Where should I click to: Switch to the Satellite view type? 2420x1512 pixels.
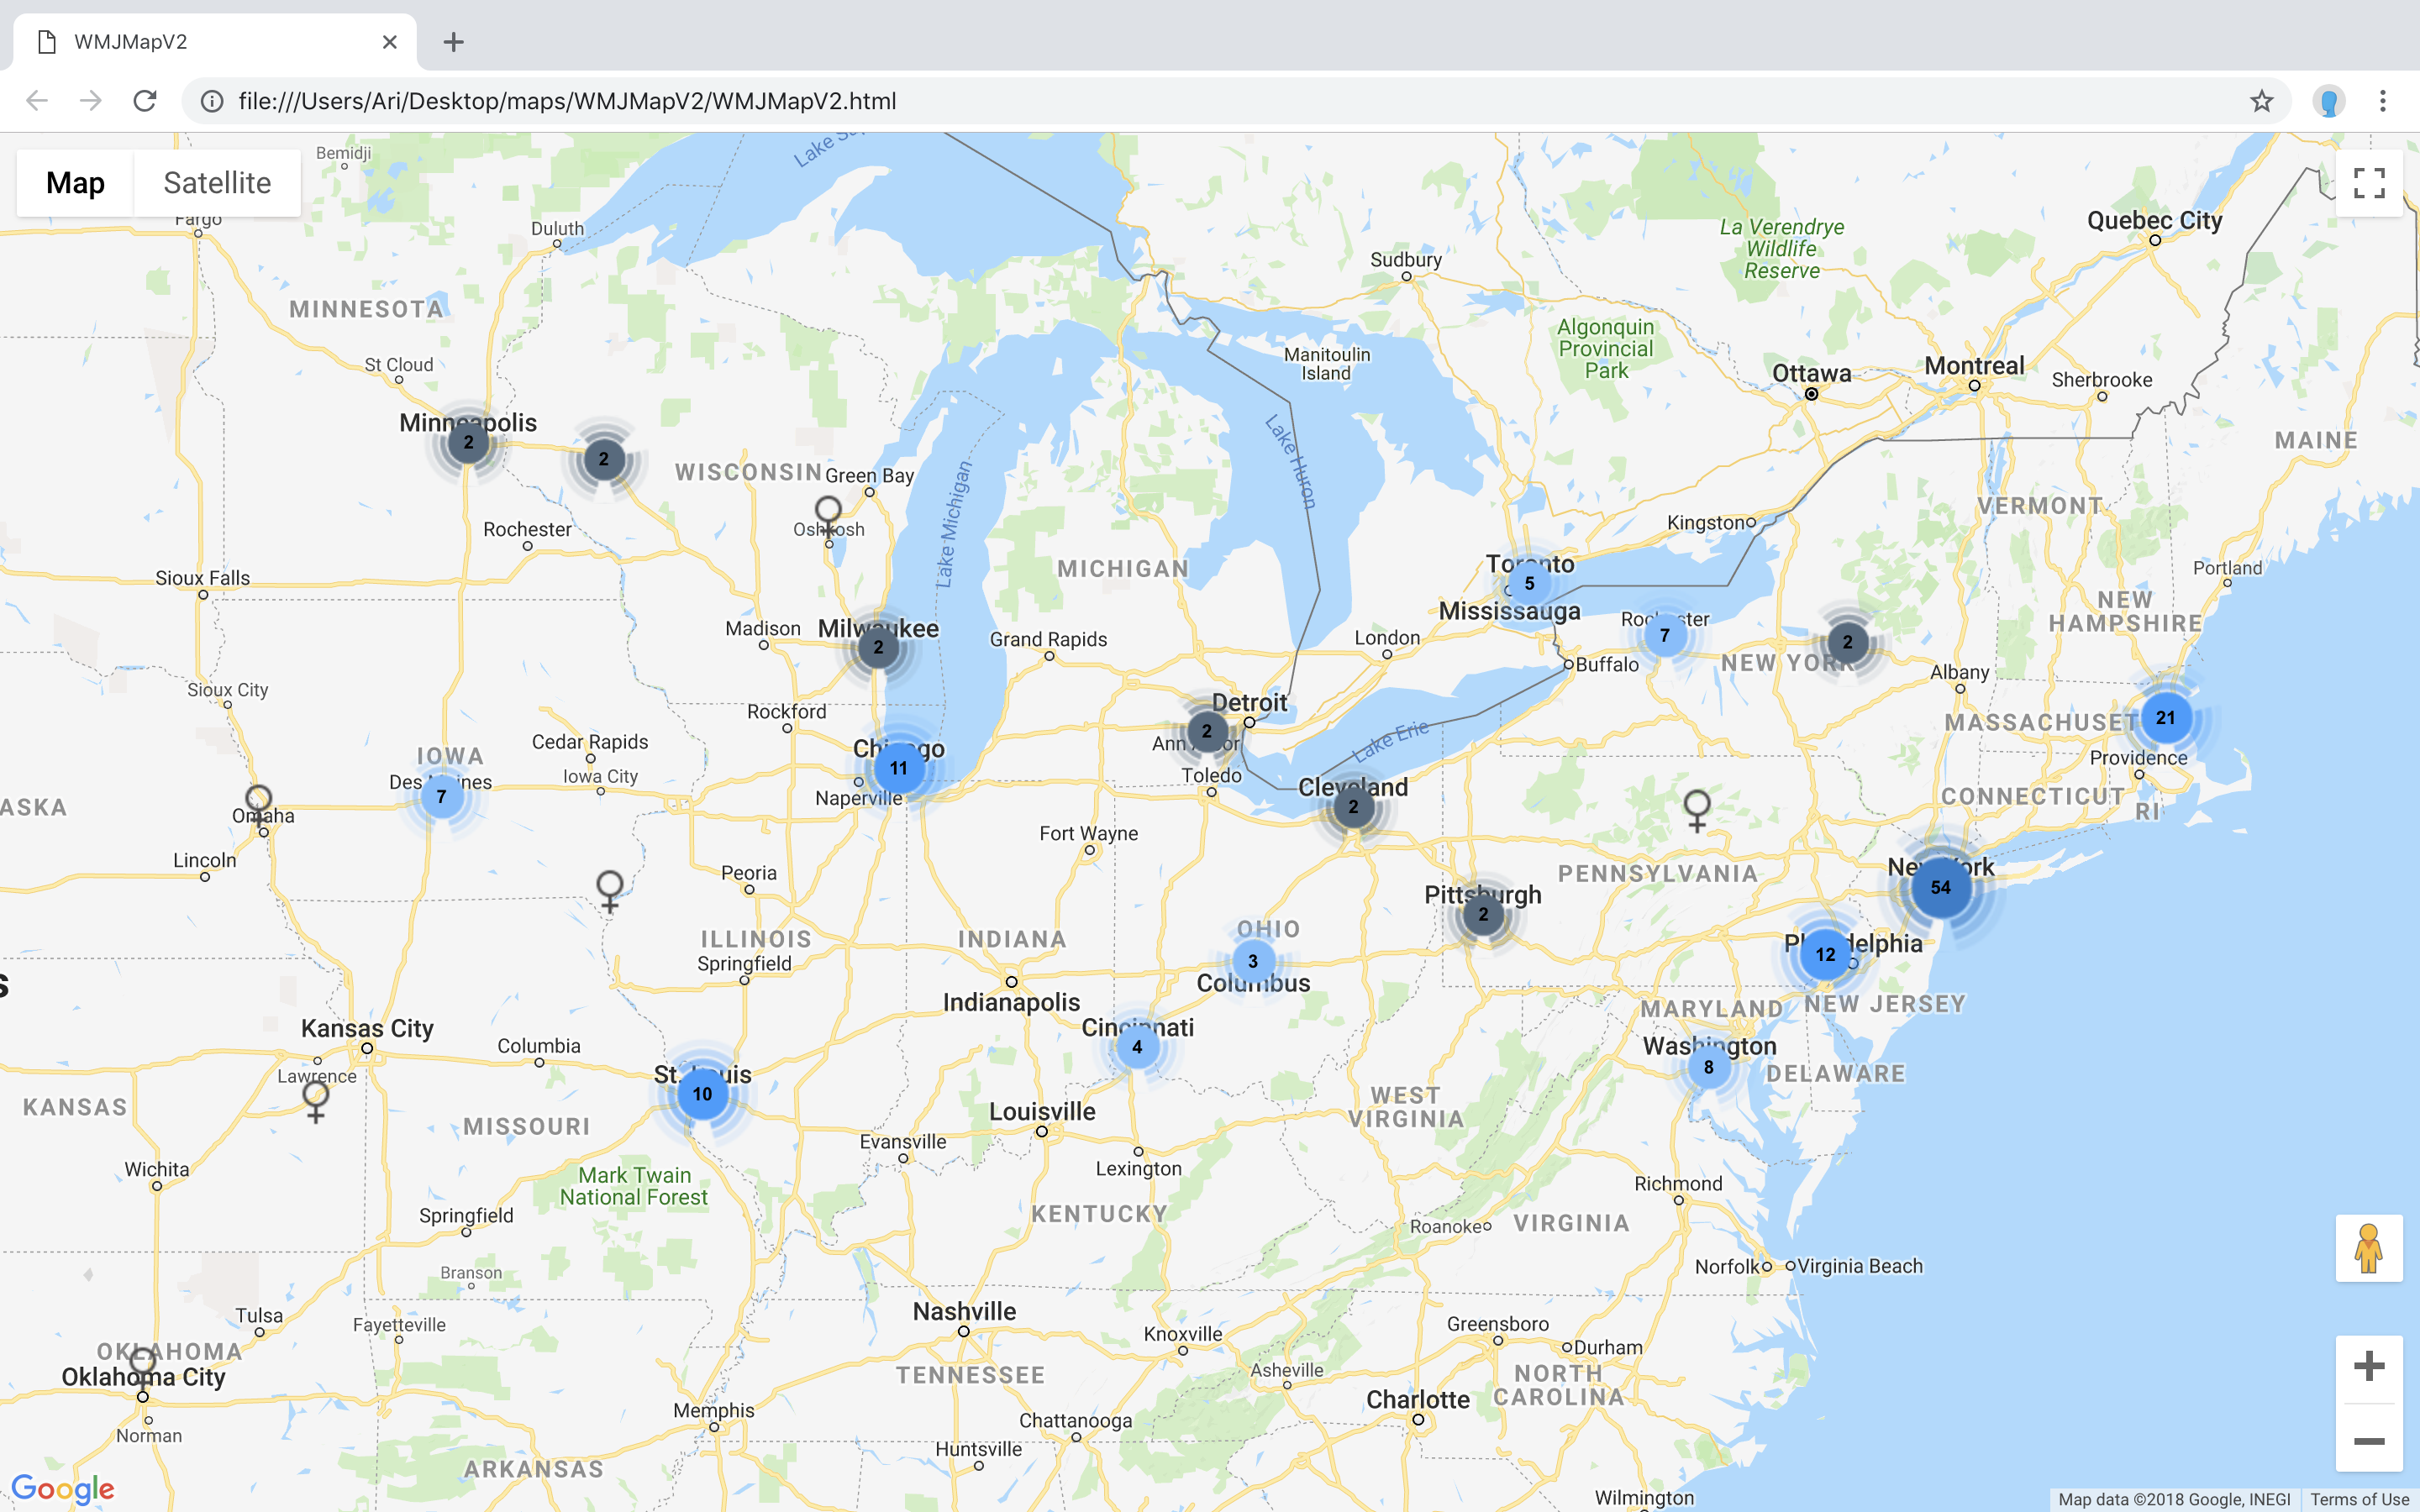pyautogui.click(x=217, y=183)
